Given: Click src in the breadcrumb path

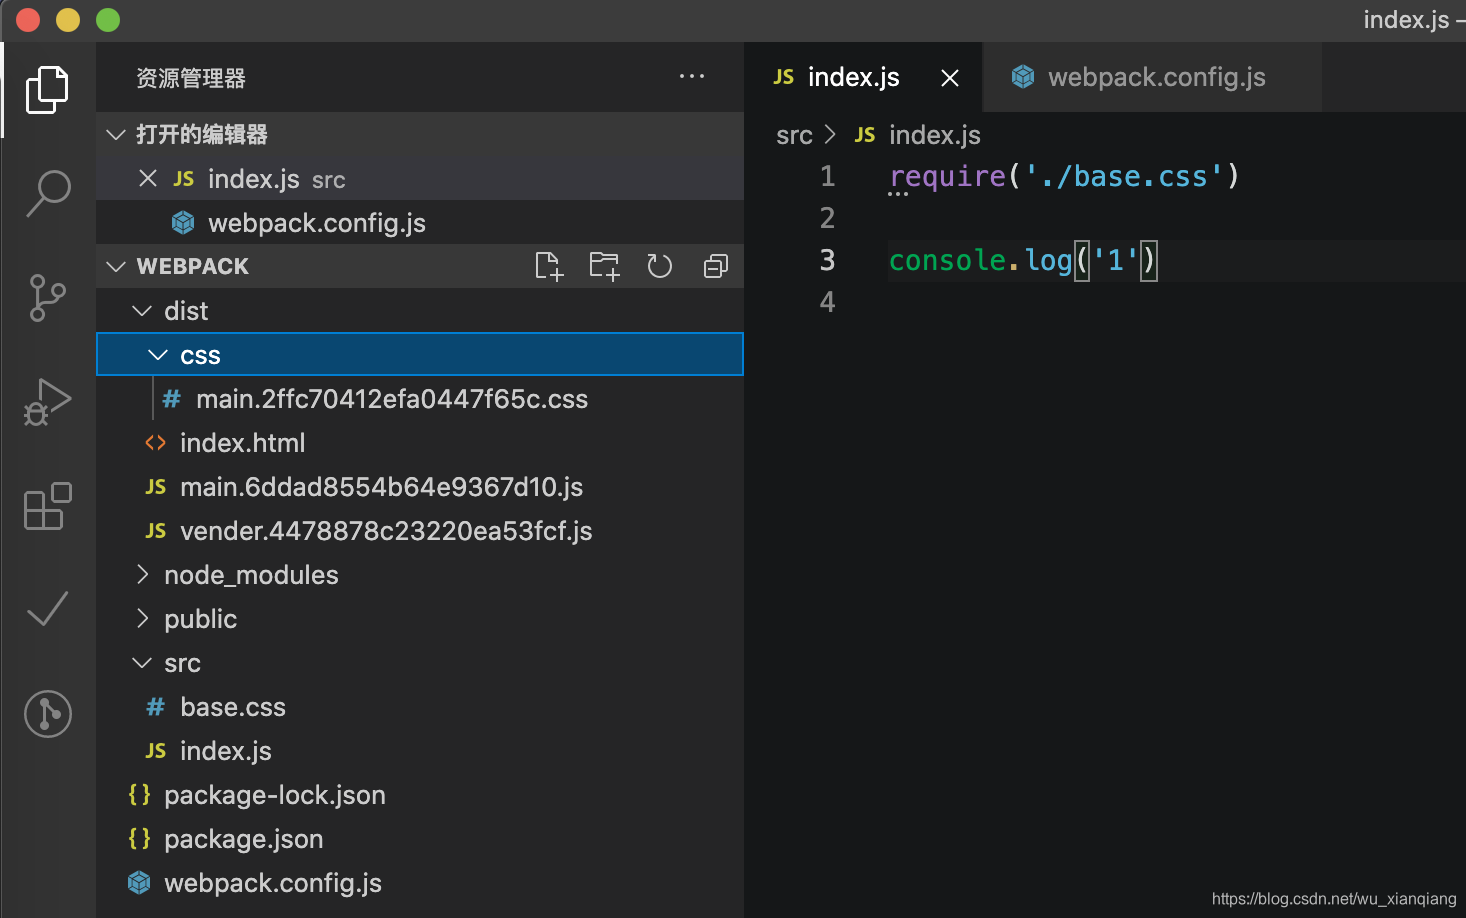Looking at the screenshot, I should 794,135.
